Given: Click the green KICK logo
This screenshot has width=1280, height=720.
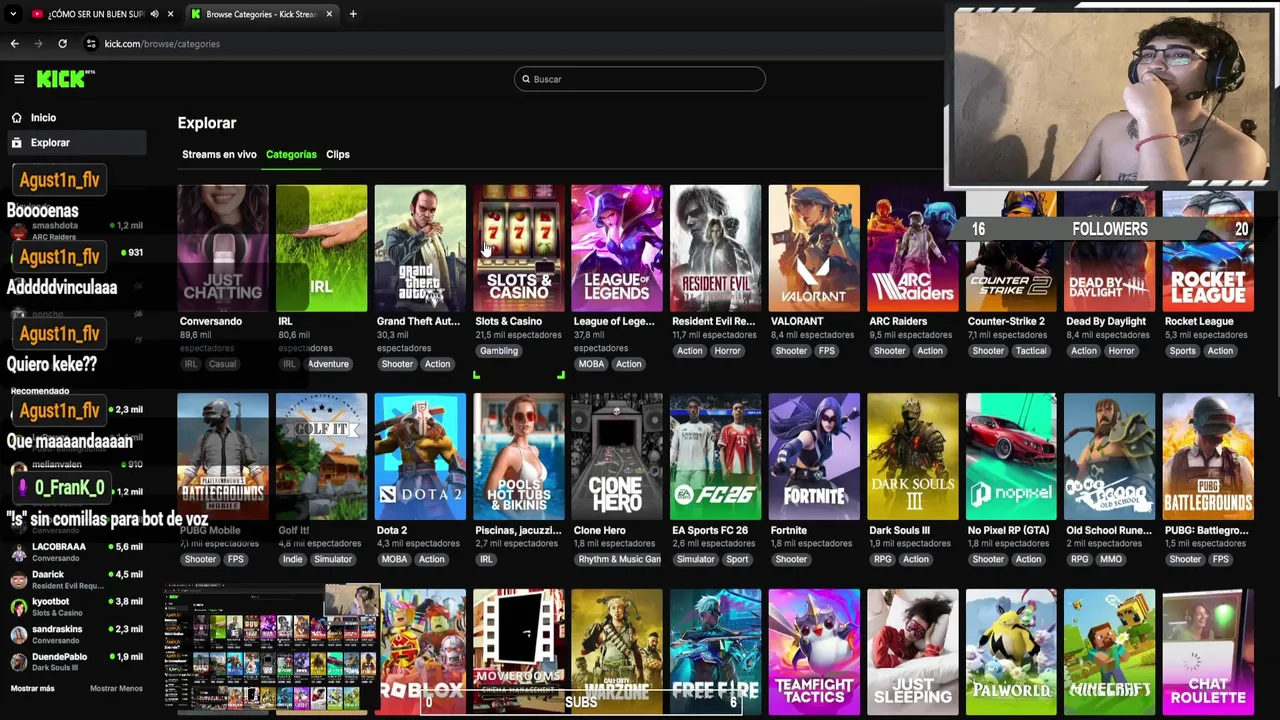Looking at the screenshot, I should point(65,79).
